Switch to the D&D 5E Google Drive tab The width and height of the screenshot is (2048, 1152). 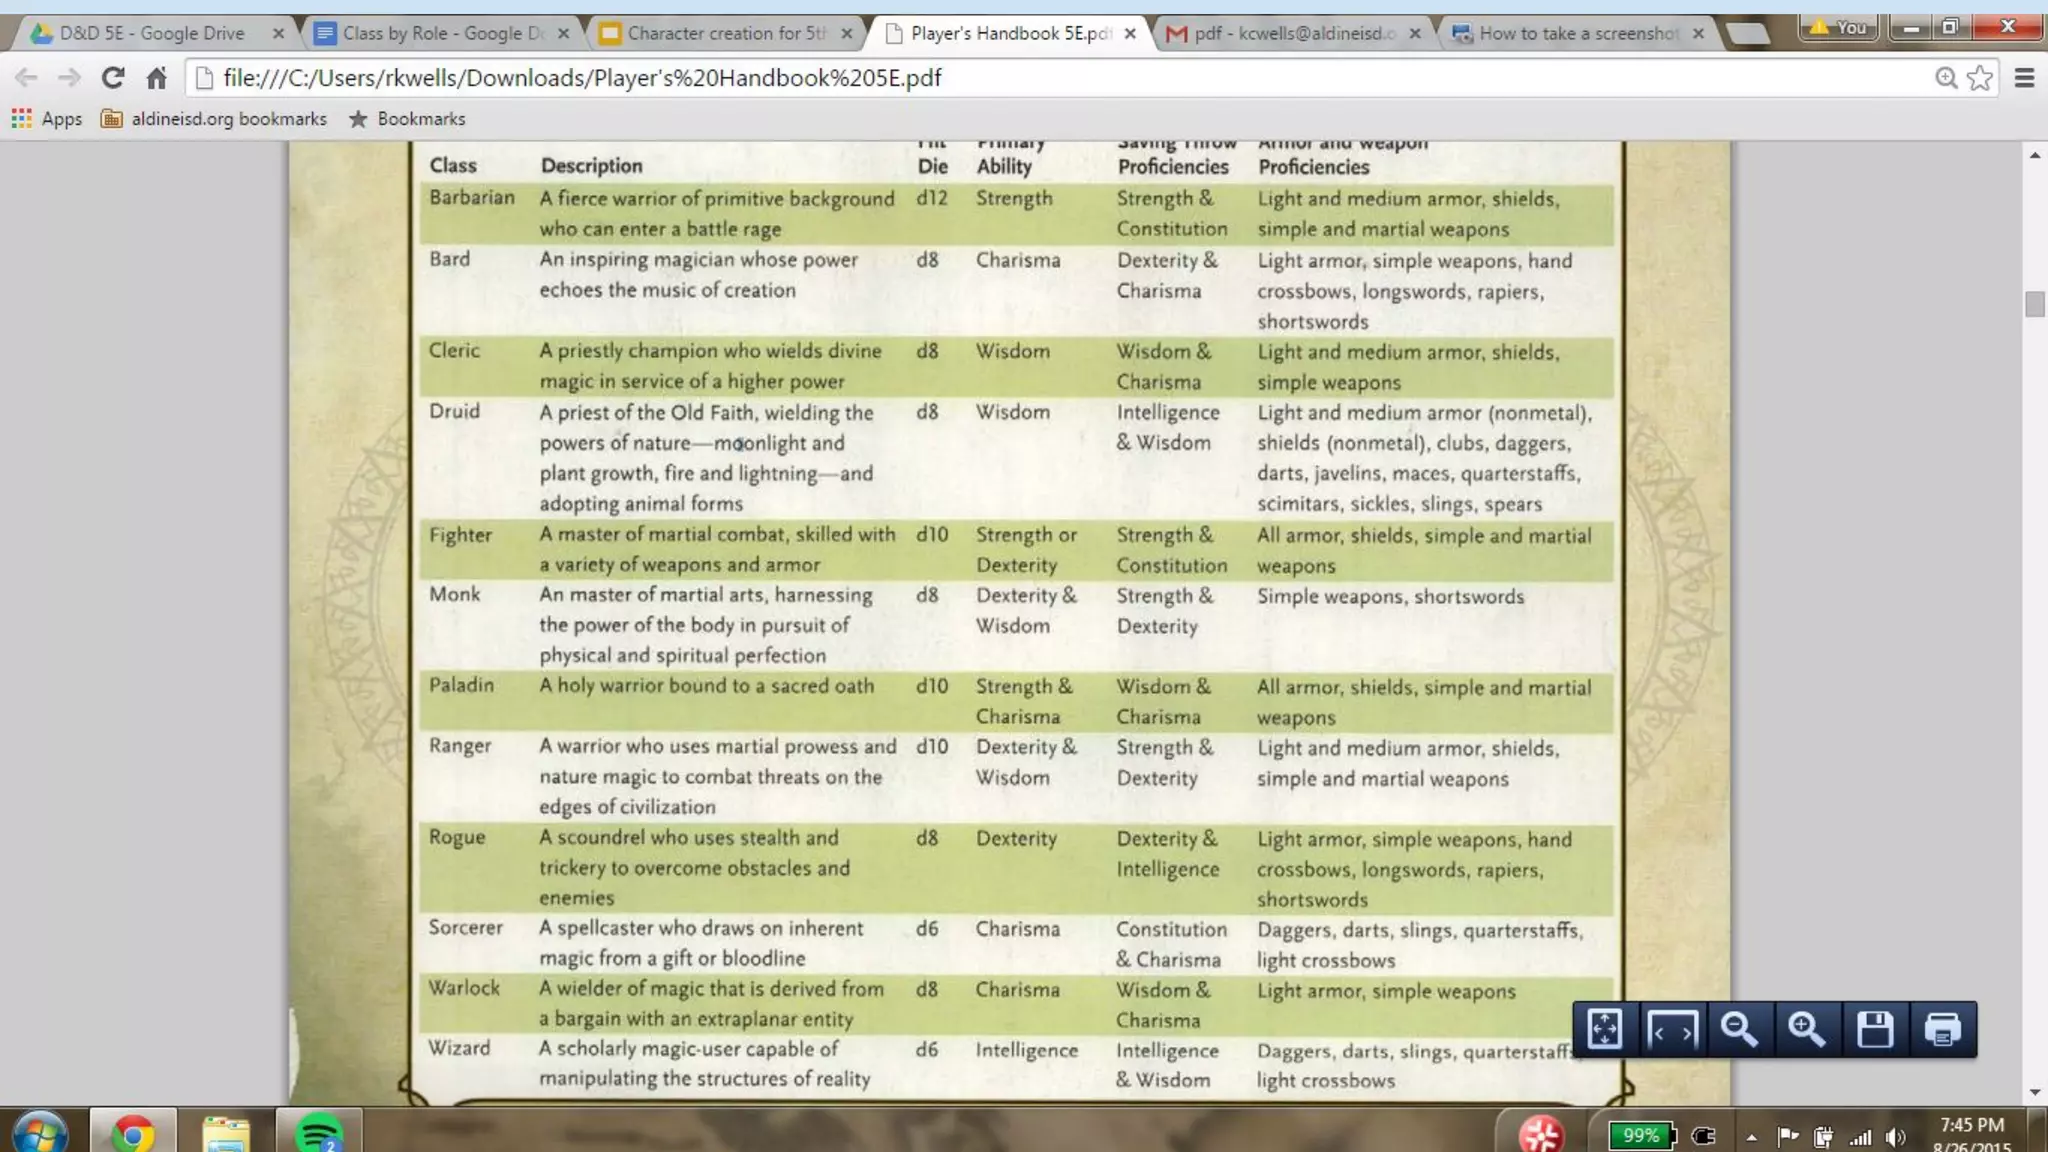click(x=152, y=33)
